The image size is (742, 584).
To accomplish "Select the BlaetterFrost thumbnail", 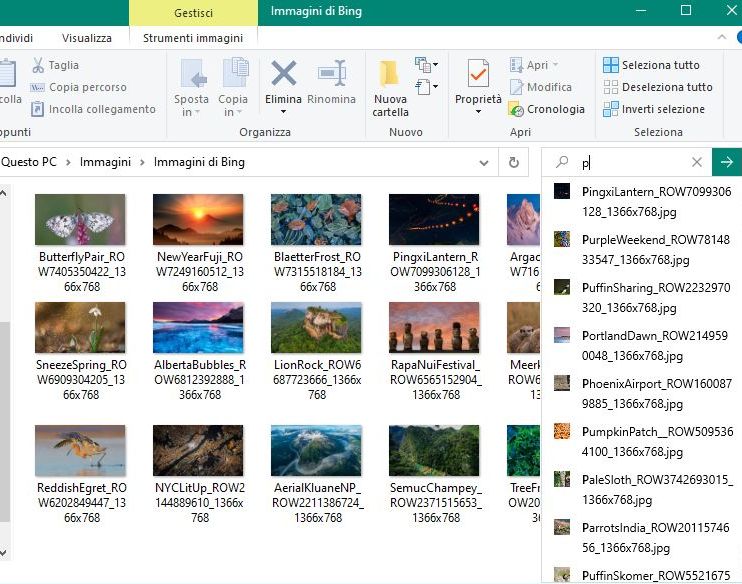I will click(316, 220).
